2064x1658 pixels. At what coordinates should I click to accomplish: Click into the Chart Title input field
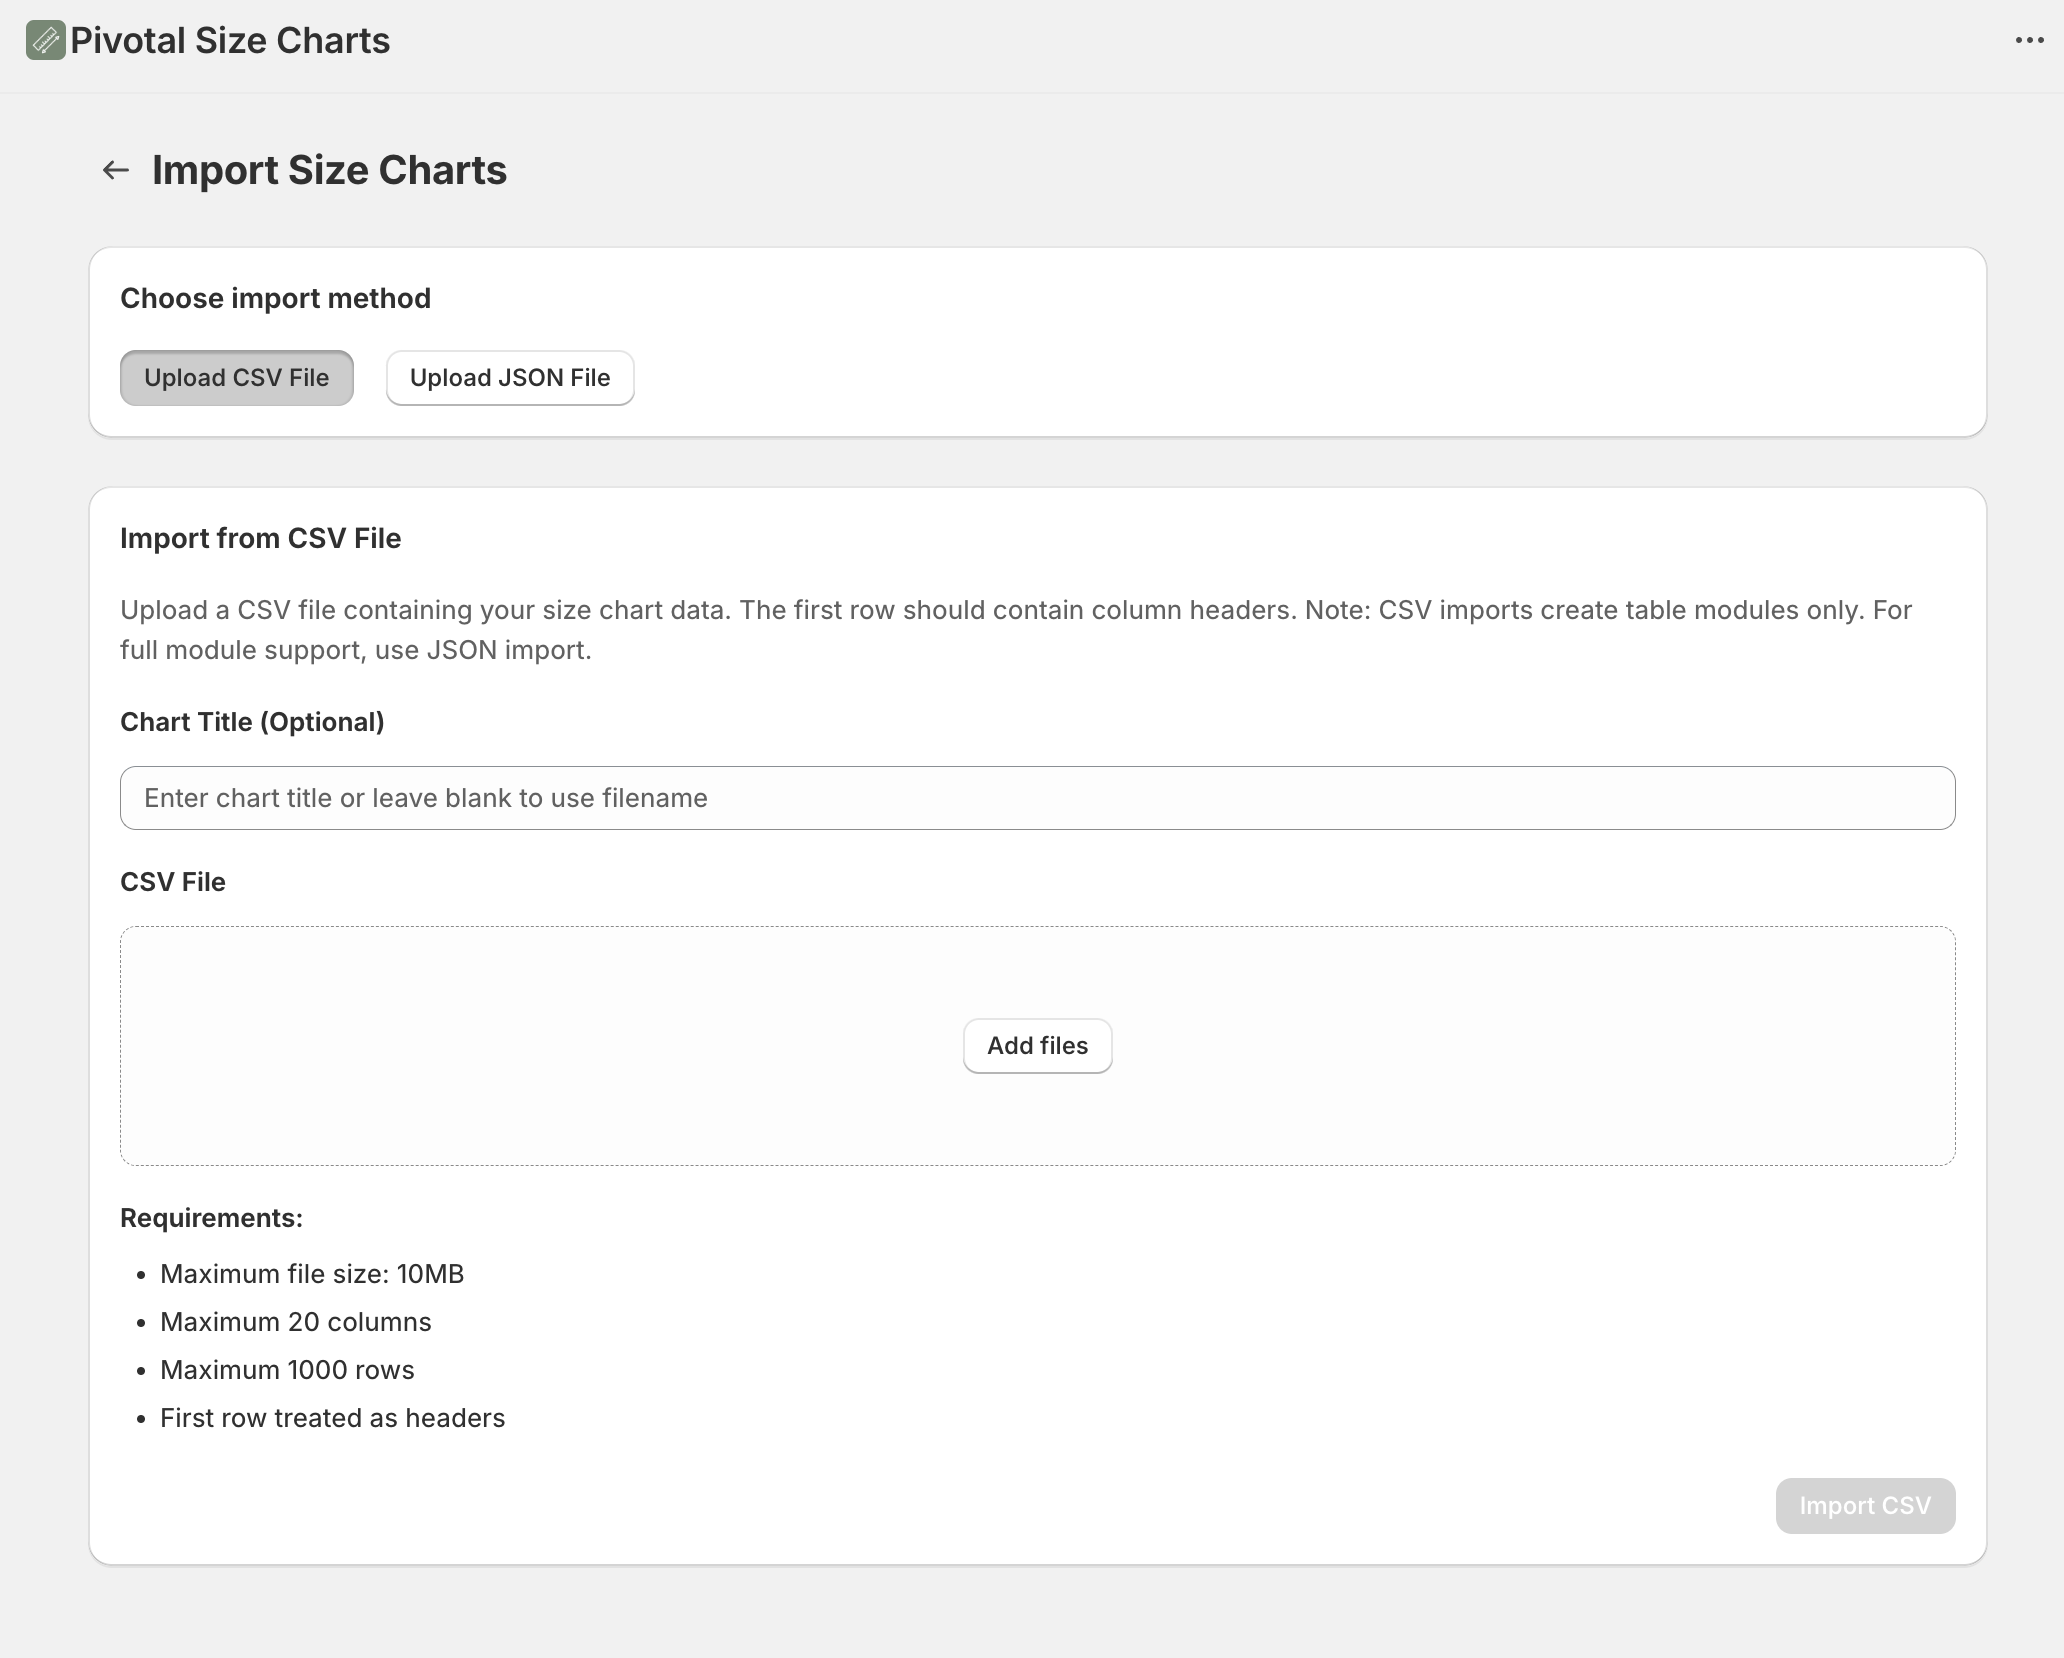tap(1037, 798)
